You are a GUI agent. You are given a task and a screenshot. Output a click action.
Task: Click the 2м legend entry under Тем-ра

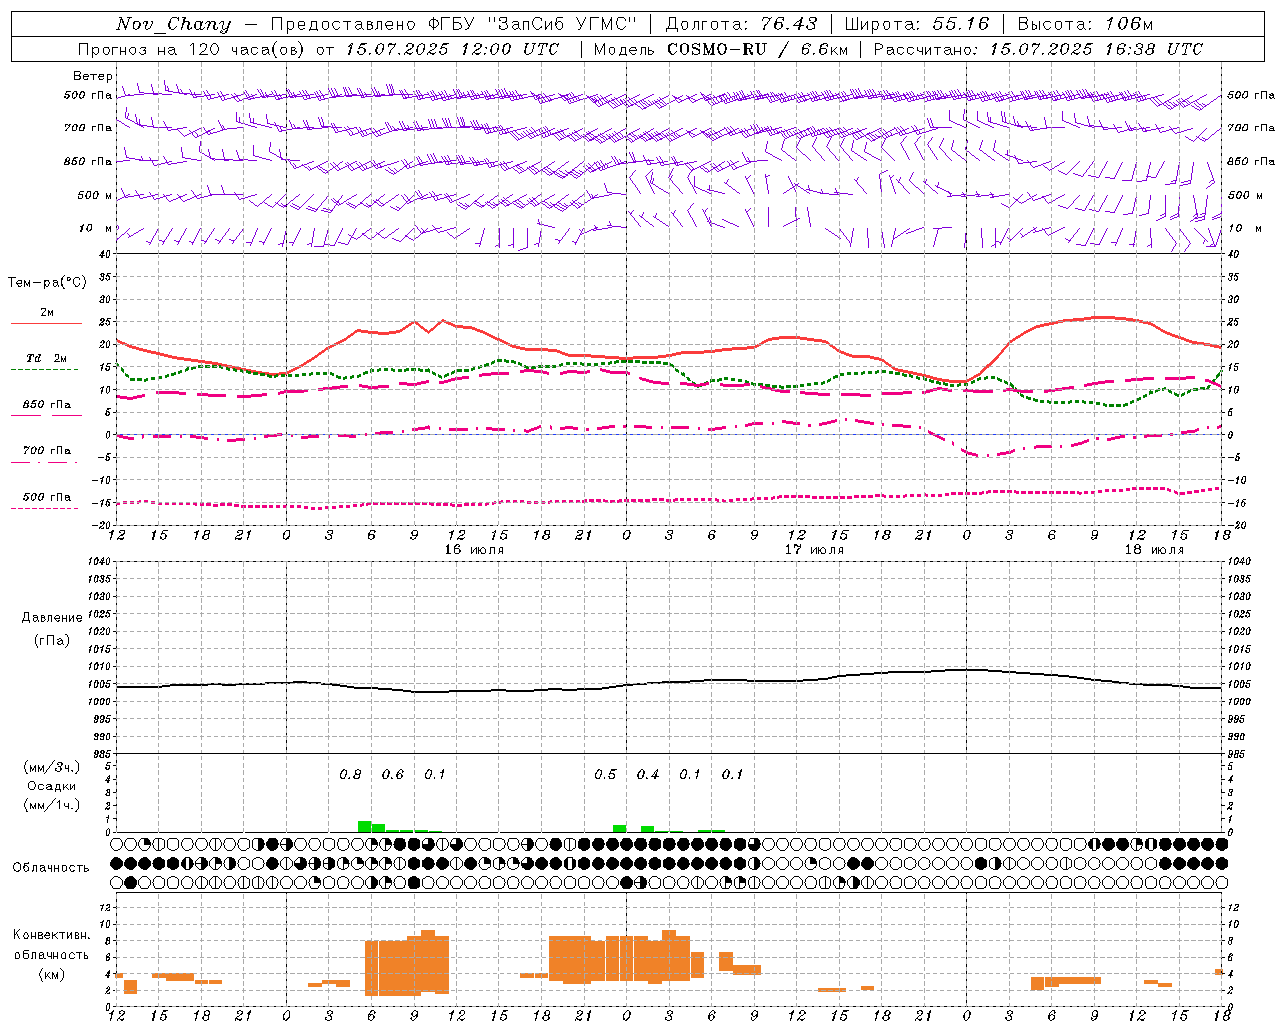click(47, 313)
